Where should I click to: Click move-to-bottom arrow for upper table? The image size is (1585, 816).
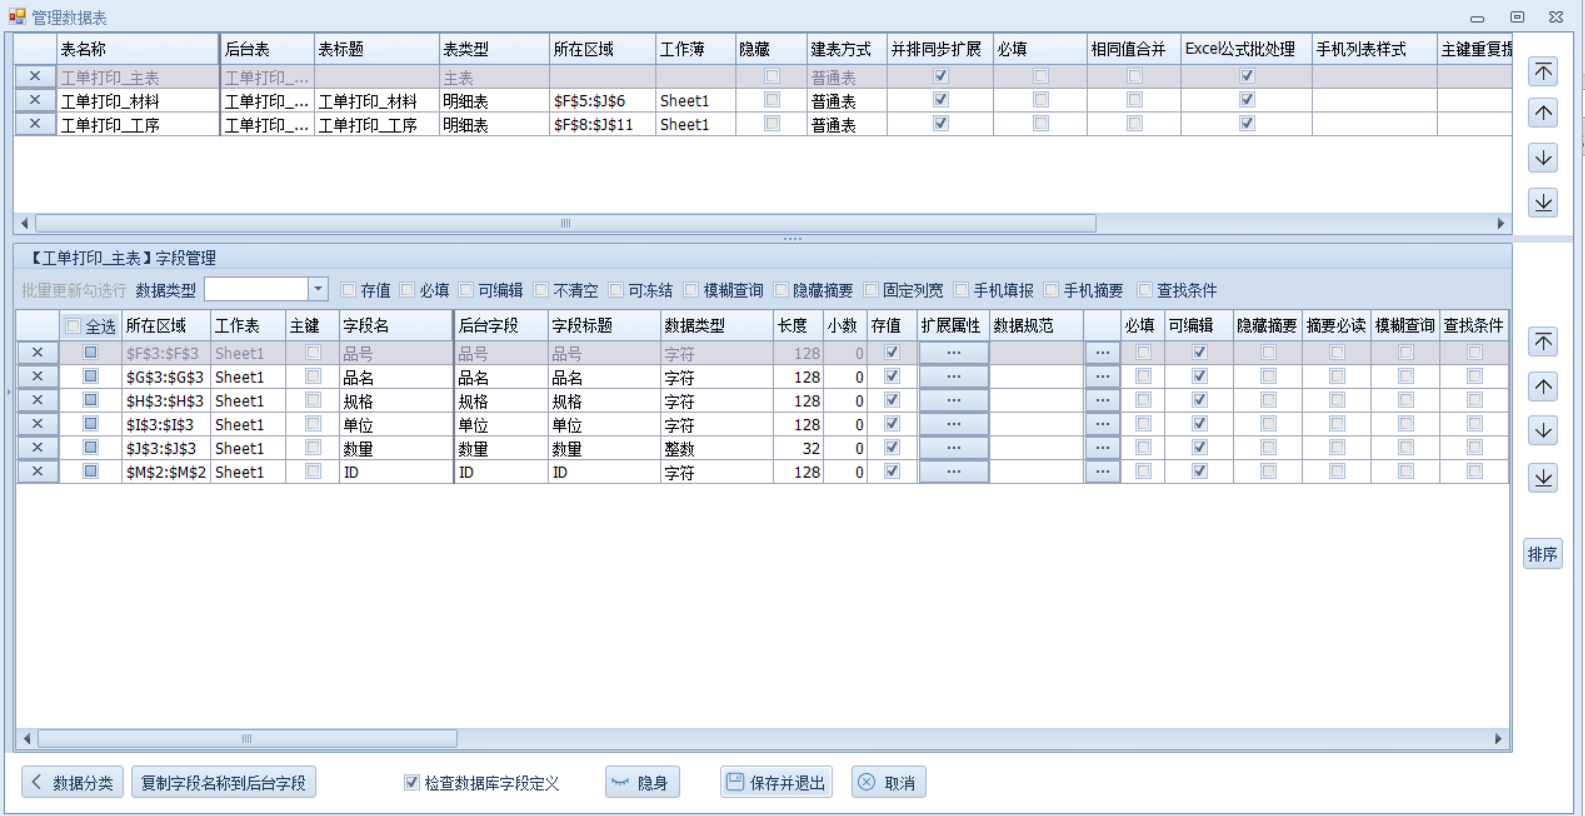tap(1543, 203)
